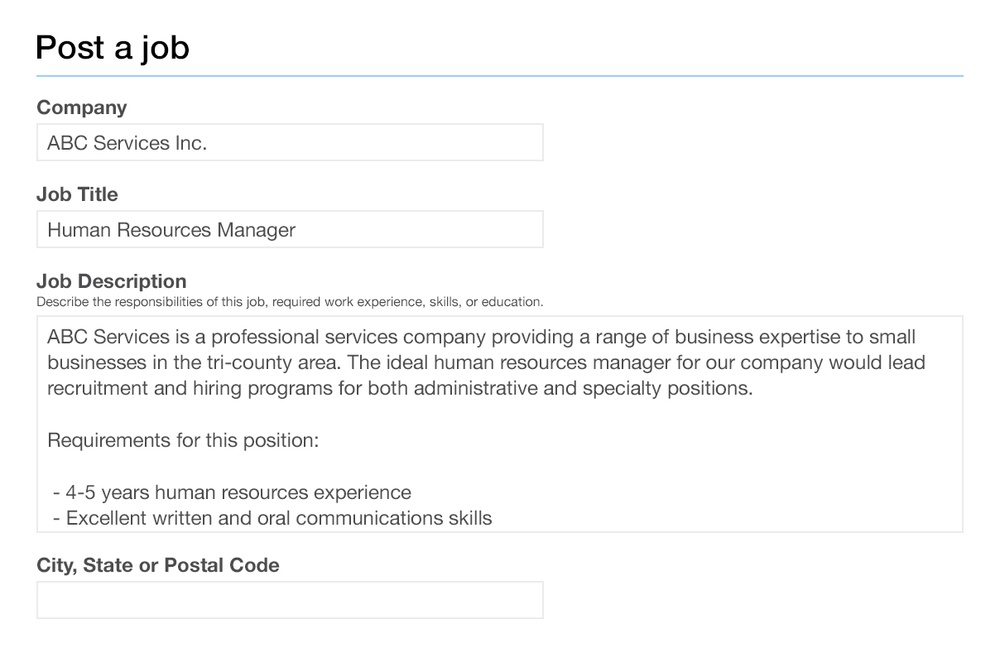
Task: Click the "Job Title" field label
Action: pyautogui.click(x=77, y=195)
